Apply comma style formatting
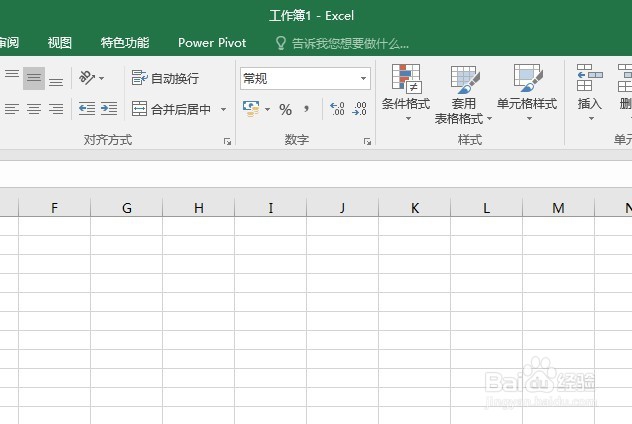 tap(307, 109)
